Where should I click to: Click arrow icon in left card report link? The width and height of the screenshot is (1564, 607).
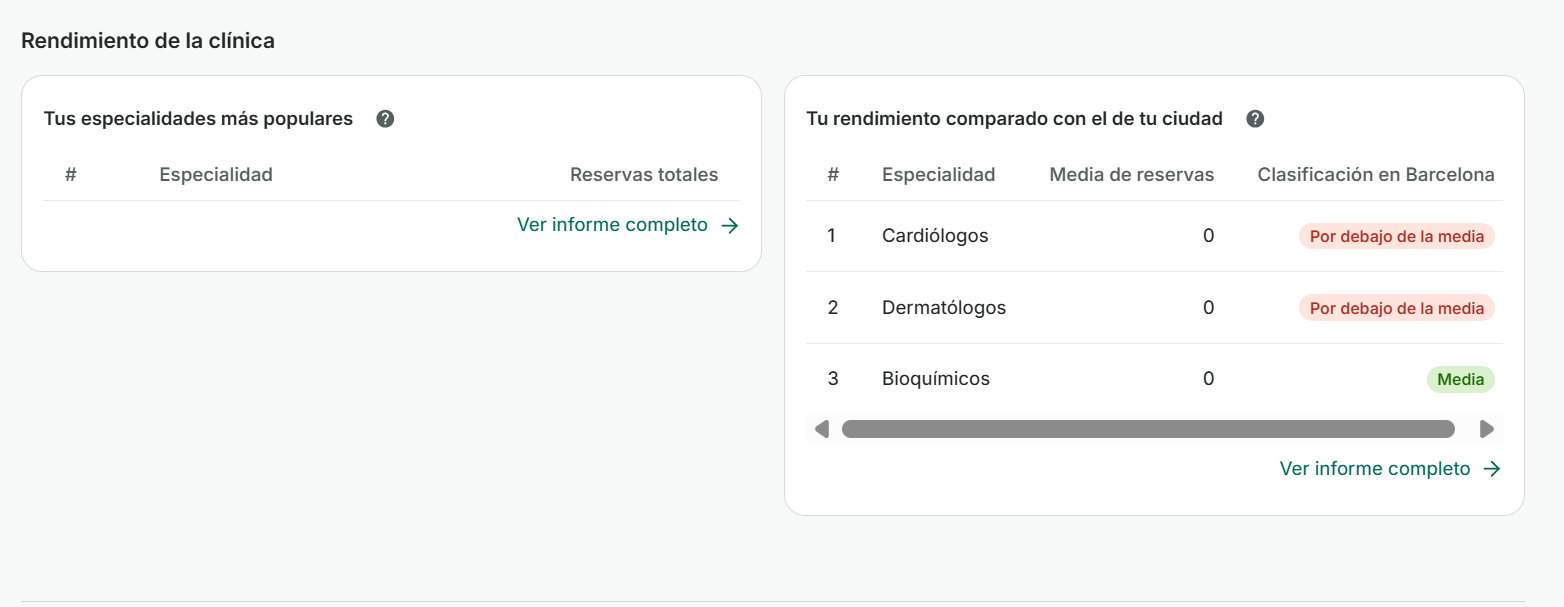click(730, 226)
